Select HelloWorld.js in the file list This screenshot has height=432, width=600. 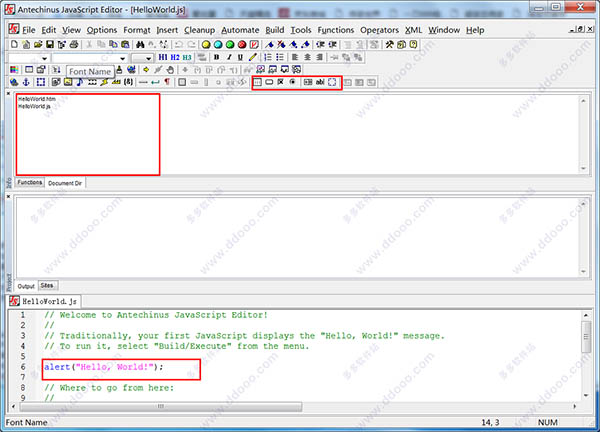point(34,106)
